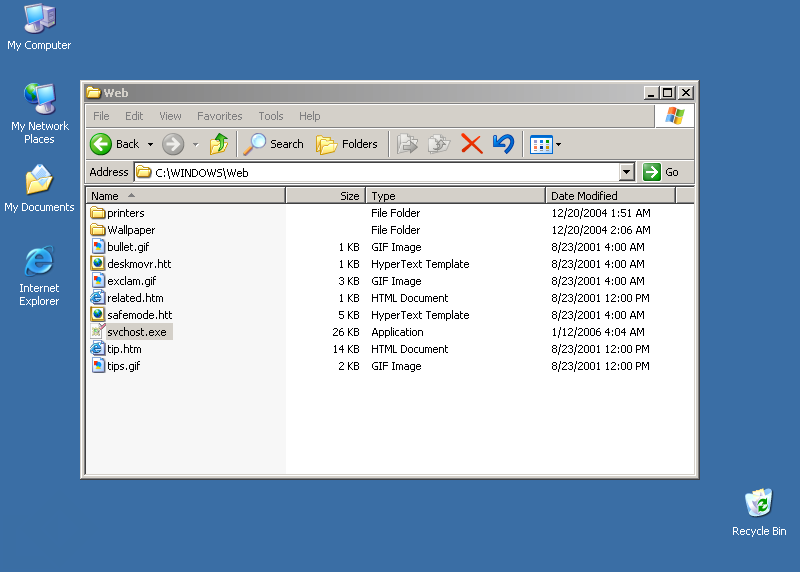Viewport: 800px width, 572px height.
Task: Open the Address bar dropdown list
Action: [627, 172]
